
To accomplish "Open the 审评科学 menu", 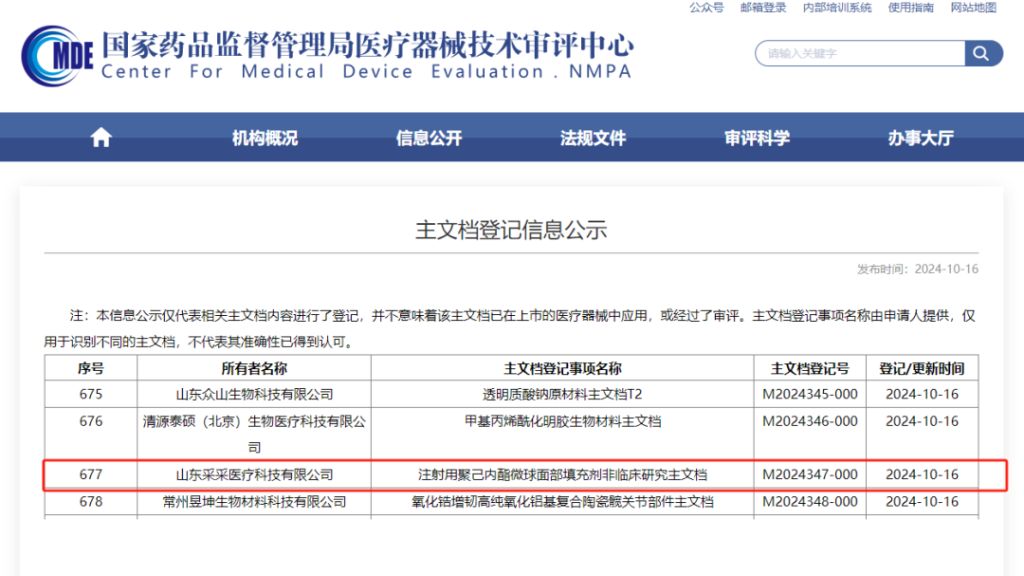I will tap(757, 138).
